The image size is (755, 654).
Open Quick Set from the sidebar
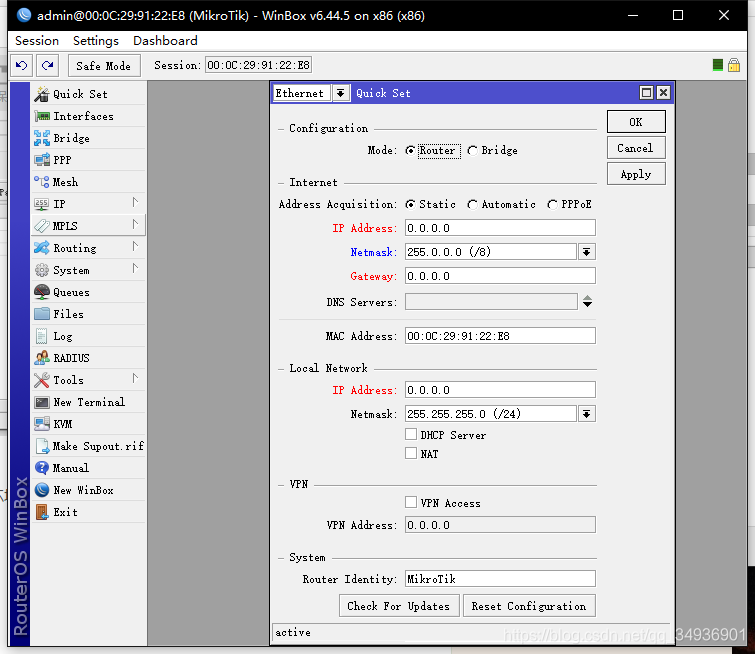pos(89,94)
